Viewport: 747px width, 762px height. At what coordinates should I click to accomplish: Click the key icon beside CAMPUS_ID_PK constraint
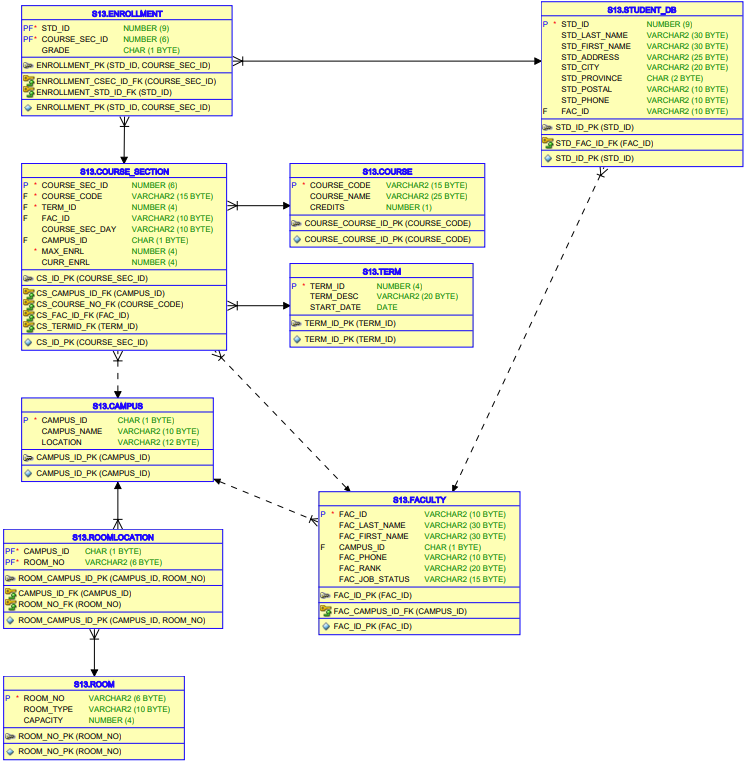(28, 458)
